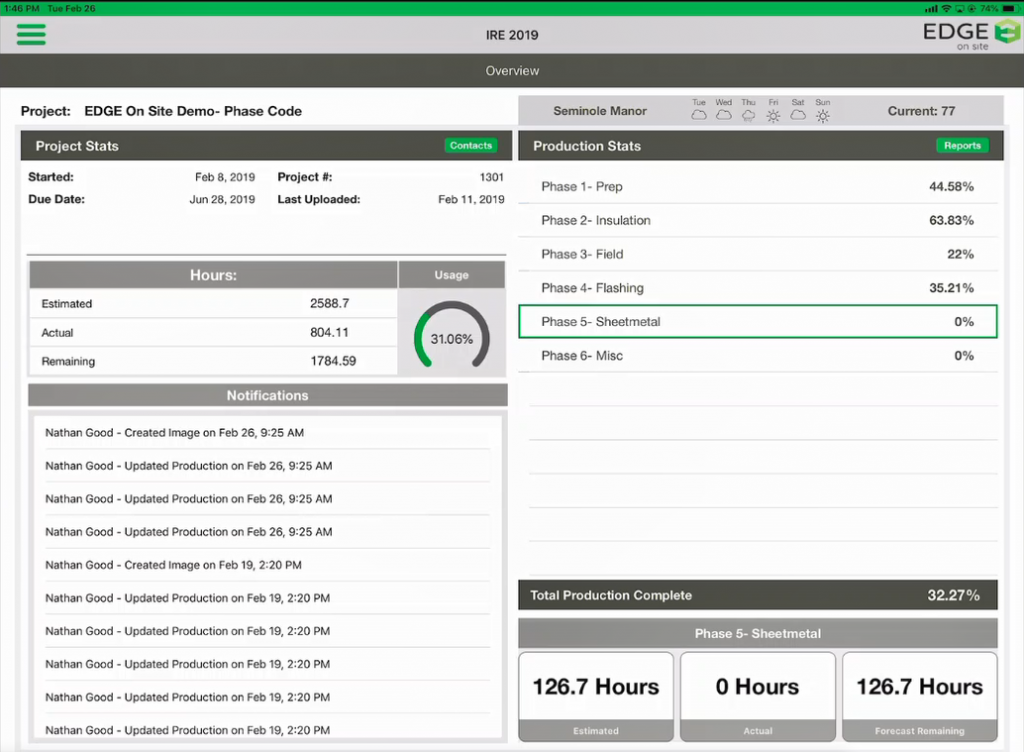1024x752 pixels.
Task: Open the Contacts list
Action: pyautogui.click(x=470, y=145)
